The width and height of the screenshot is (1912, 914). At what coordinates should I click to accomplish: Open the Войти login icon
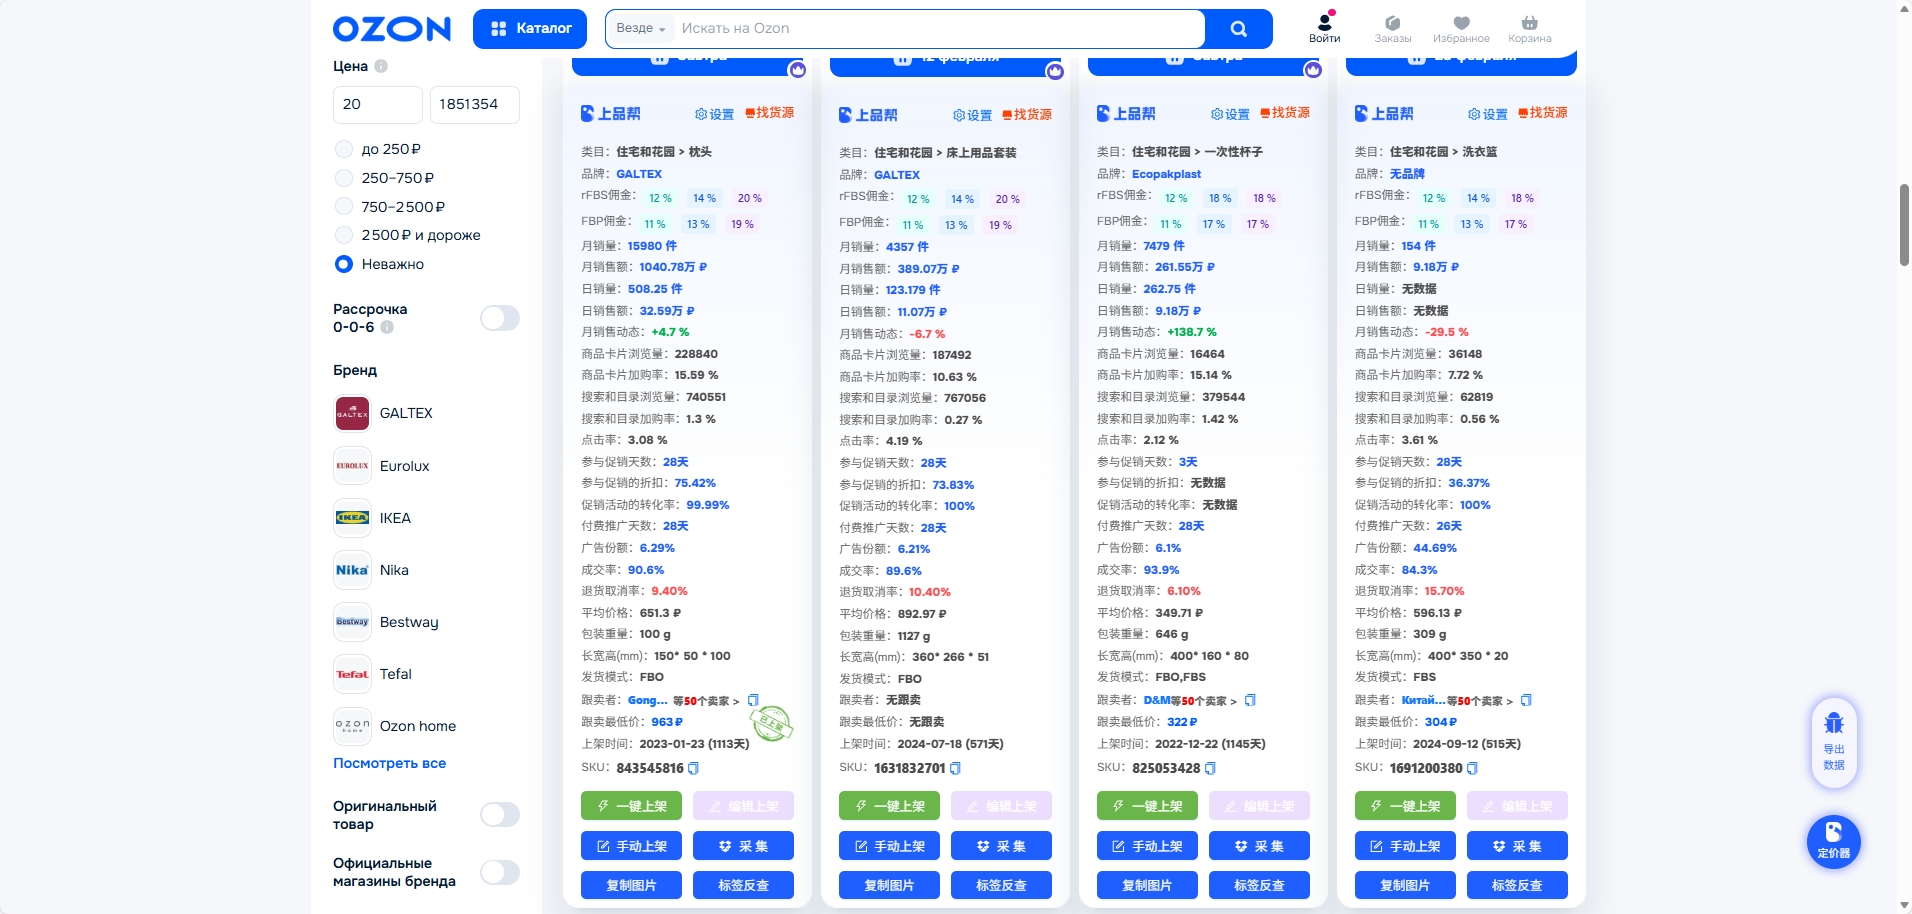pyautogui.click(x=1324, y=28)
